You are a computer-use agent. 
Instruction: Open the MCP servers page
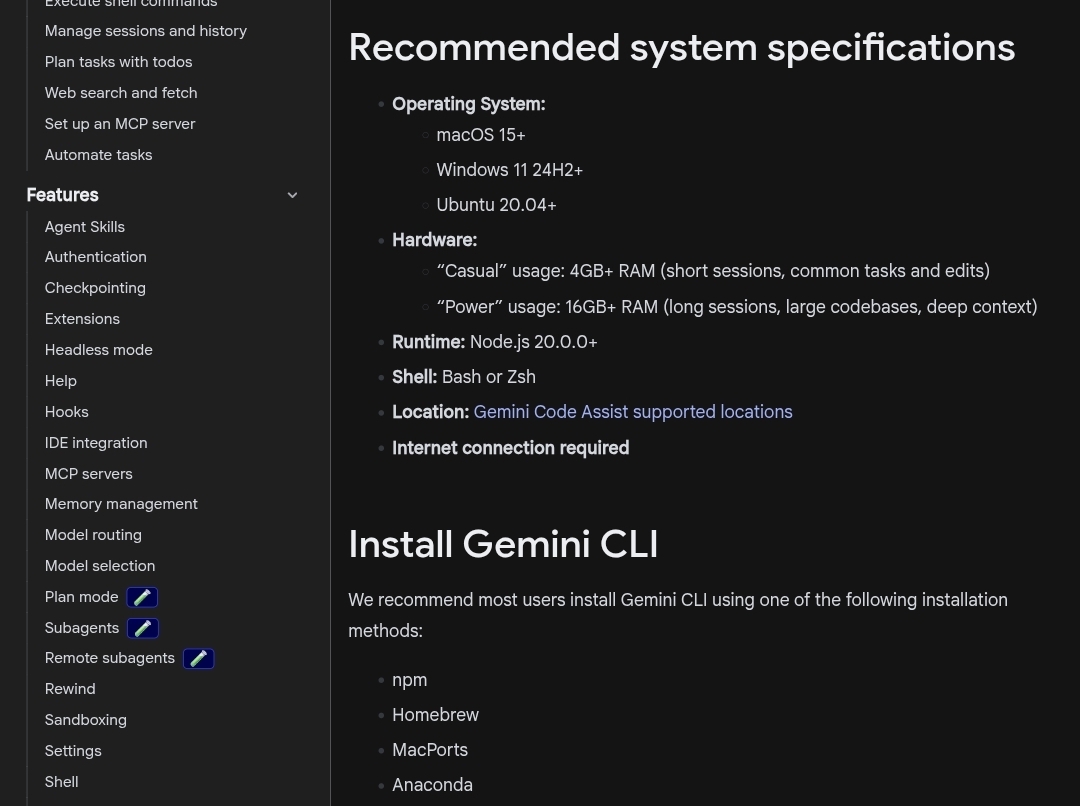point(89,474)
